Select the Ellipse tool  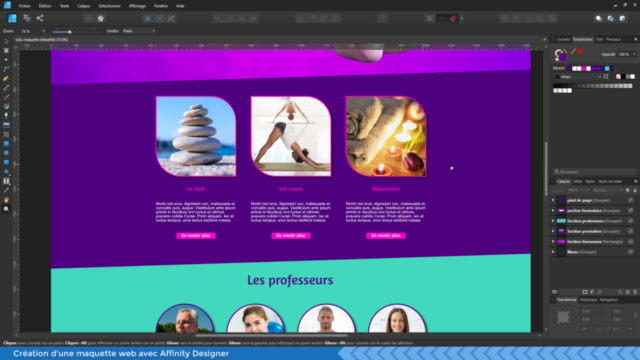pyautogui.click(x=6, y=153)
